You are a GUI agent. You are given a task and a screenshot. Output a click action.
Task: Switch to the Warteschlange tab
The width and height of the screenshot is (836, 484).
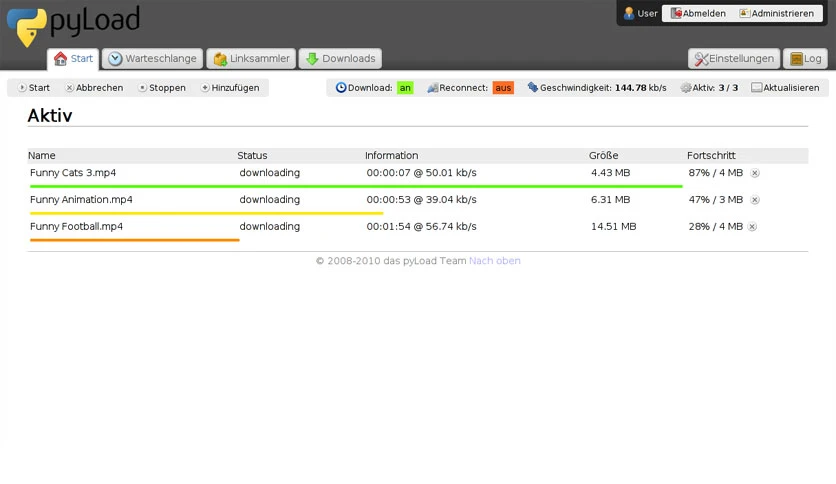coord(152,59)
